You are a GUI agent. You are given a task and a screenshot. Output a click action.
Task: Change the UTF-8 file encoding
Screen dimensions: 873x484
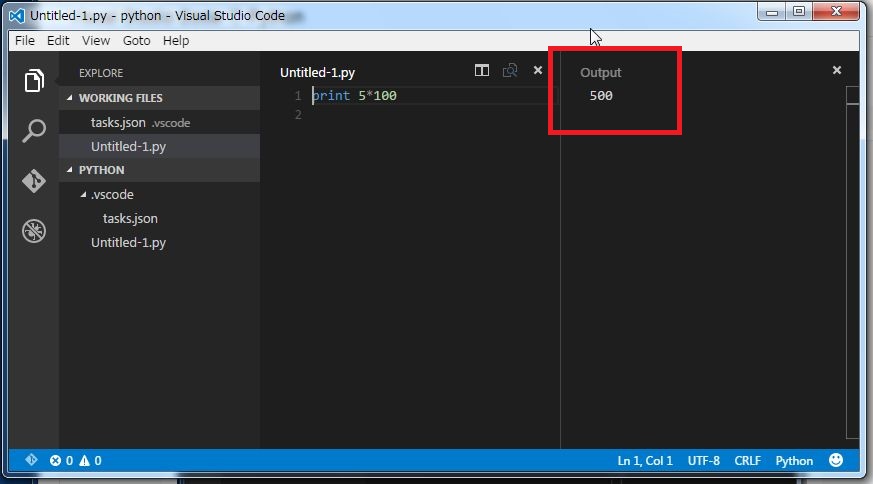click(x=703, y=461)
